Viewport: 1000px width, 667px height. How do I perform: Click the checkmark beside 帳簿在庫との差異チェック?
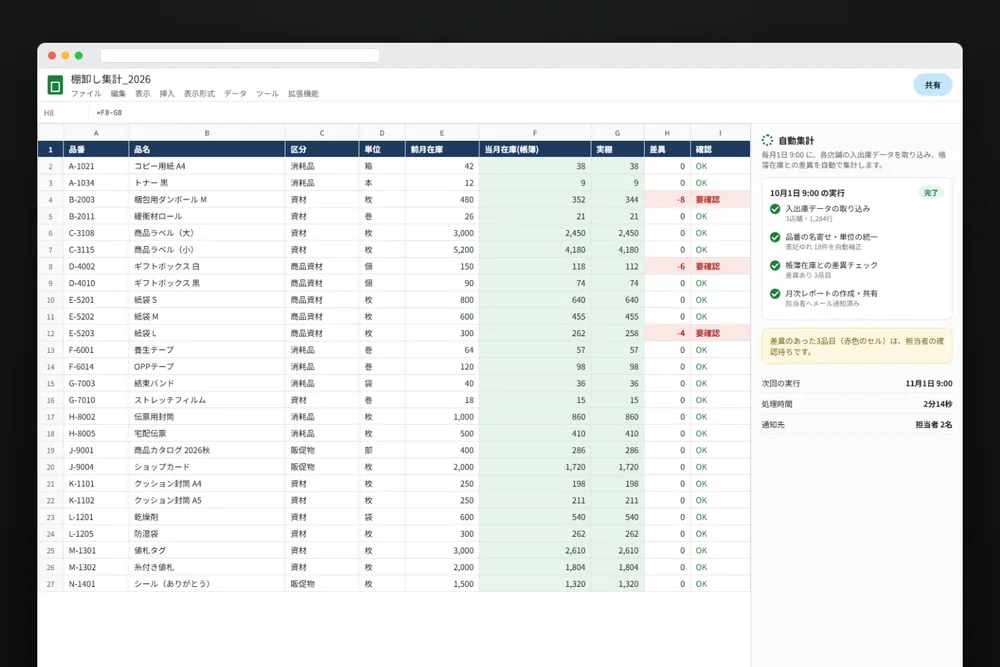point(775,265)
